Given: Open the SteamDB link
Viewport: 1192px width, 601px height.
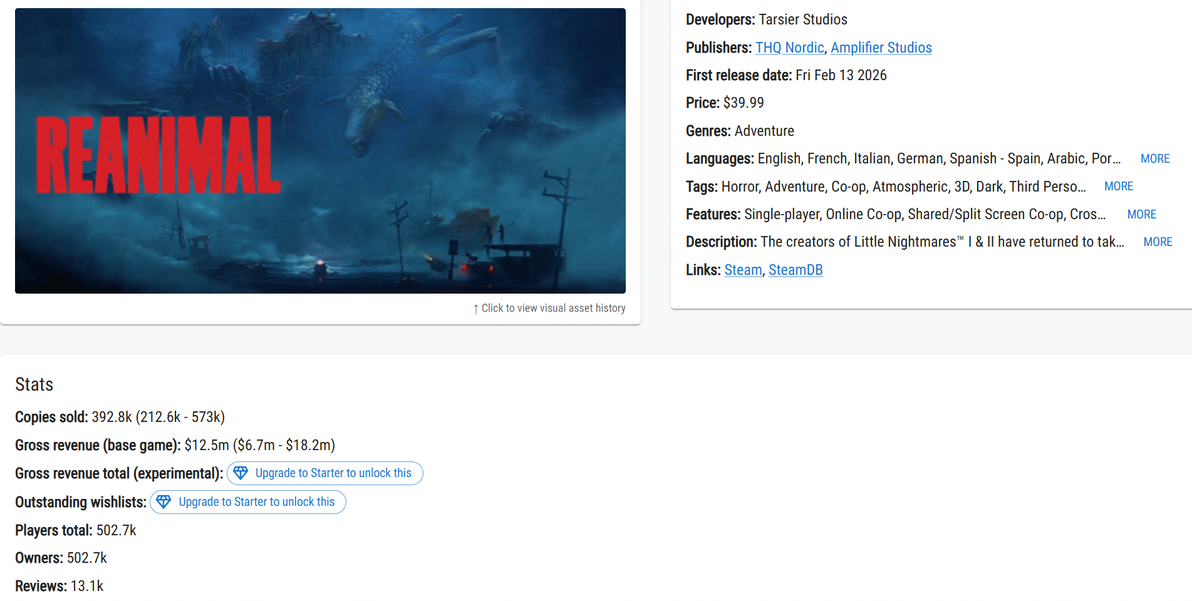Looking at the screenshot, I should point(795,270).
